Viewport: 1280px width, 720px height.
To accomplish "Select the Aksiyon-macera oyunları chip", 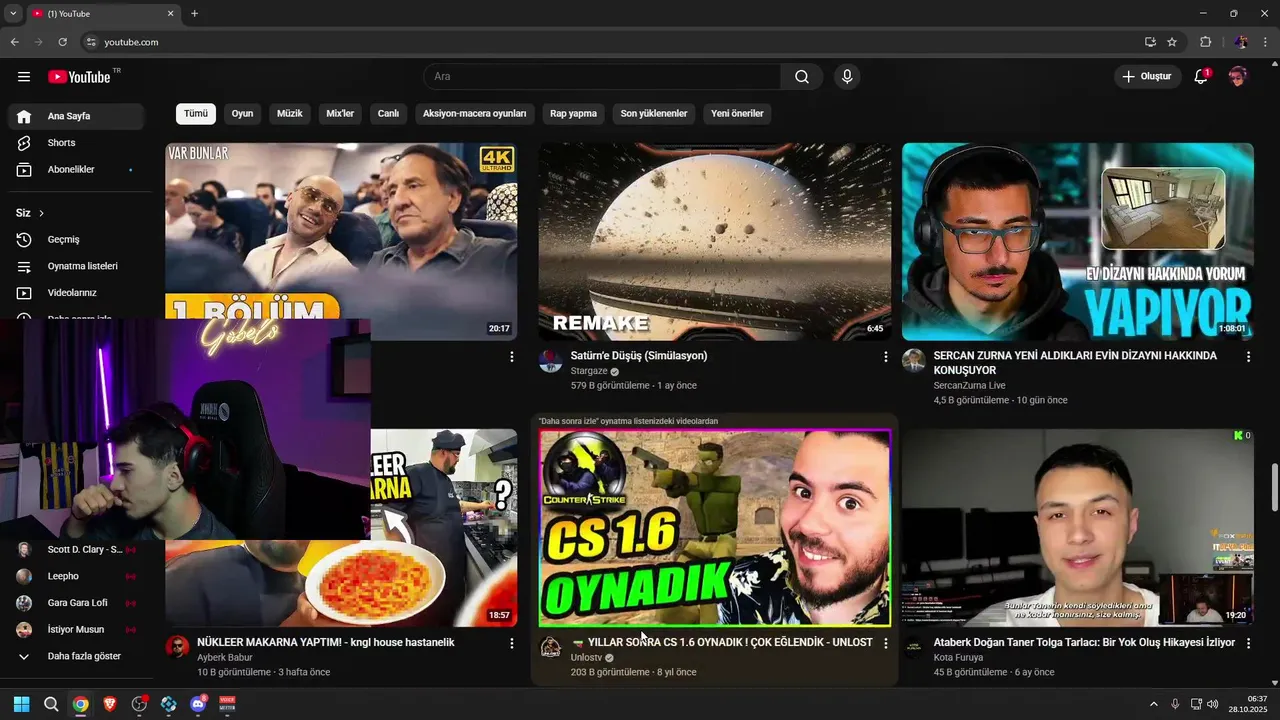I will [x=474, y=114].
